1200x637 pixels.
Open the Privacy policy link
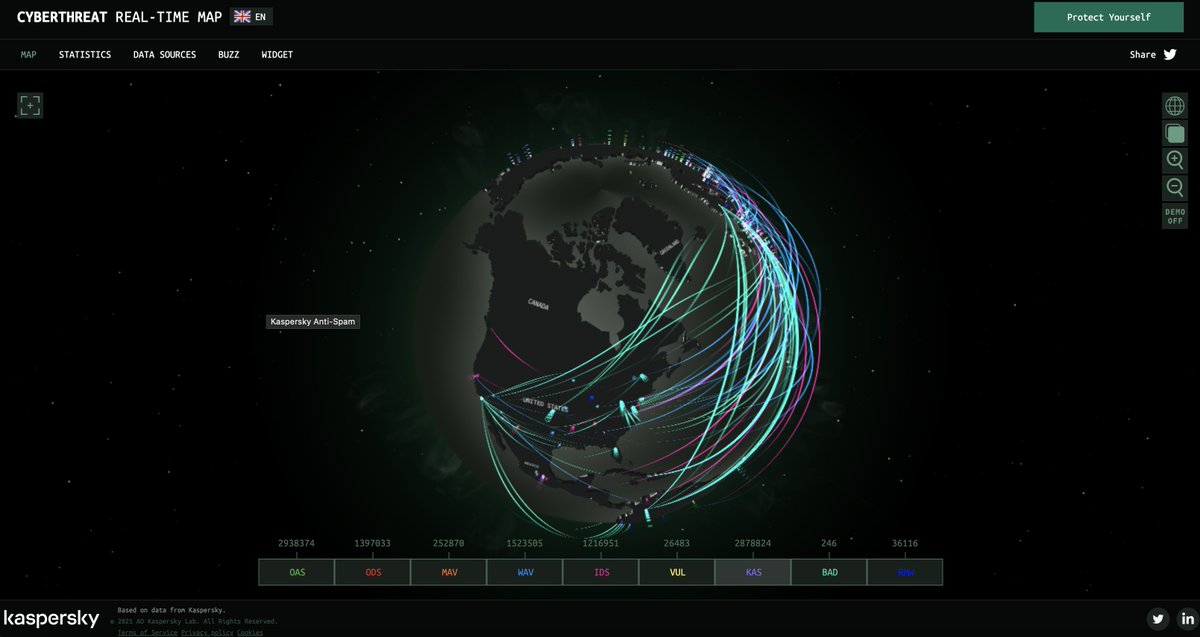point(207,632)
